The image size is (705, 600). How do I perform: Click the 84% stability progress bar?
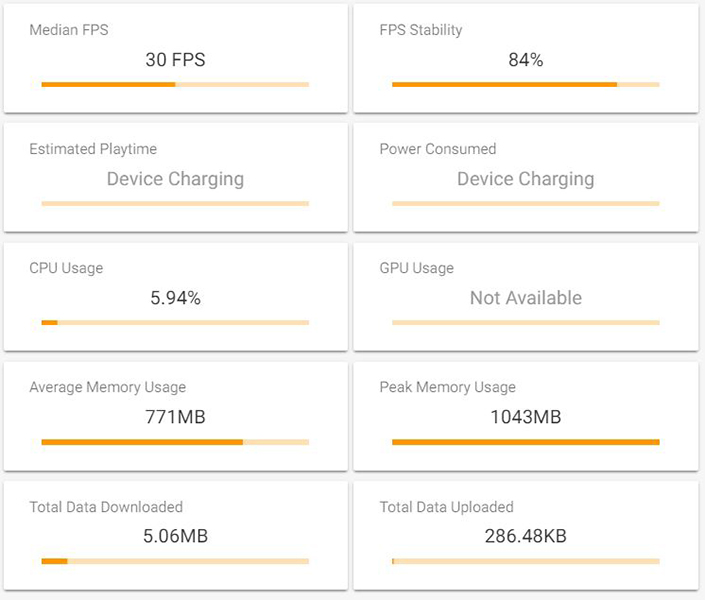click(x=526, y=85)
